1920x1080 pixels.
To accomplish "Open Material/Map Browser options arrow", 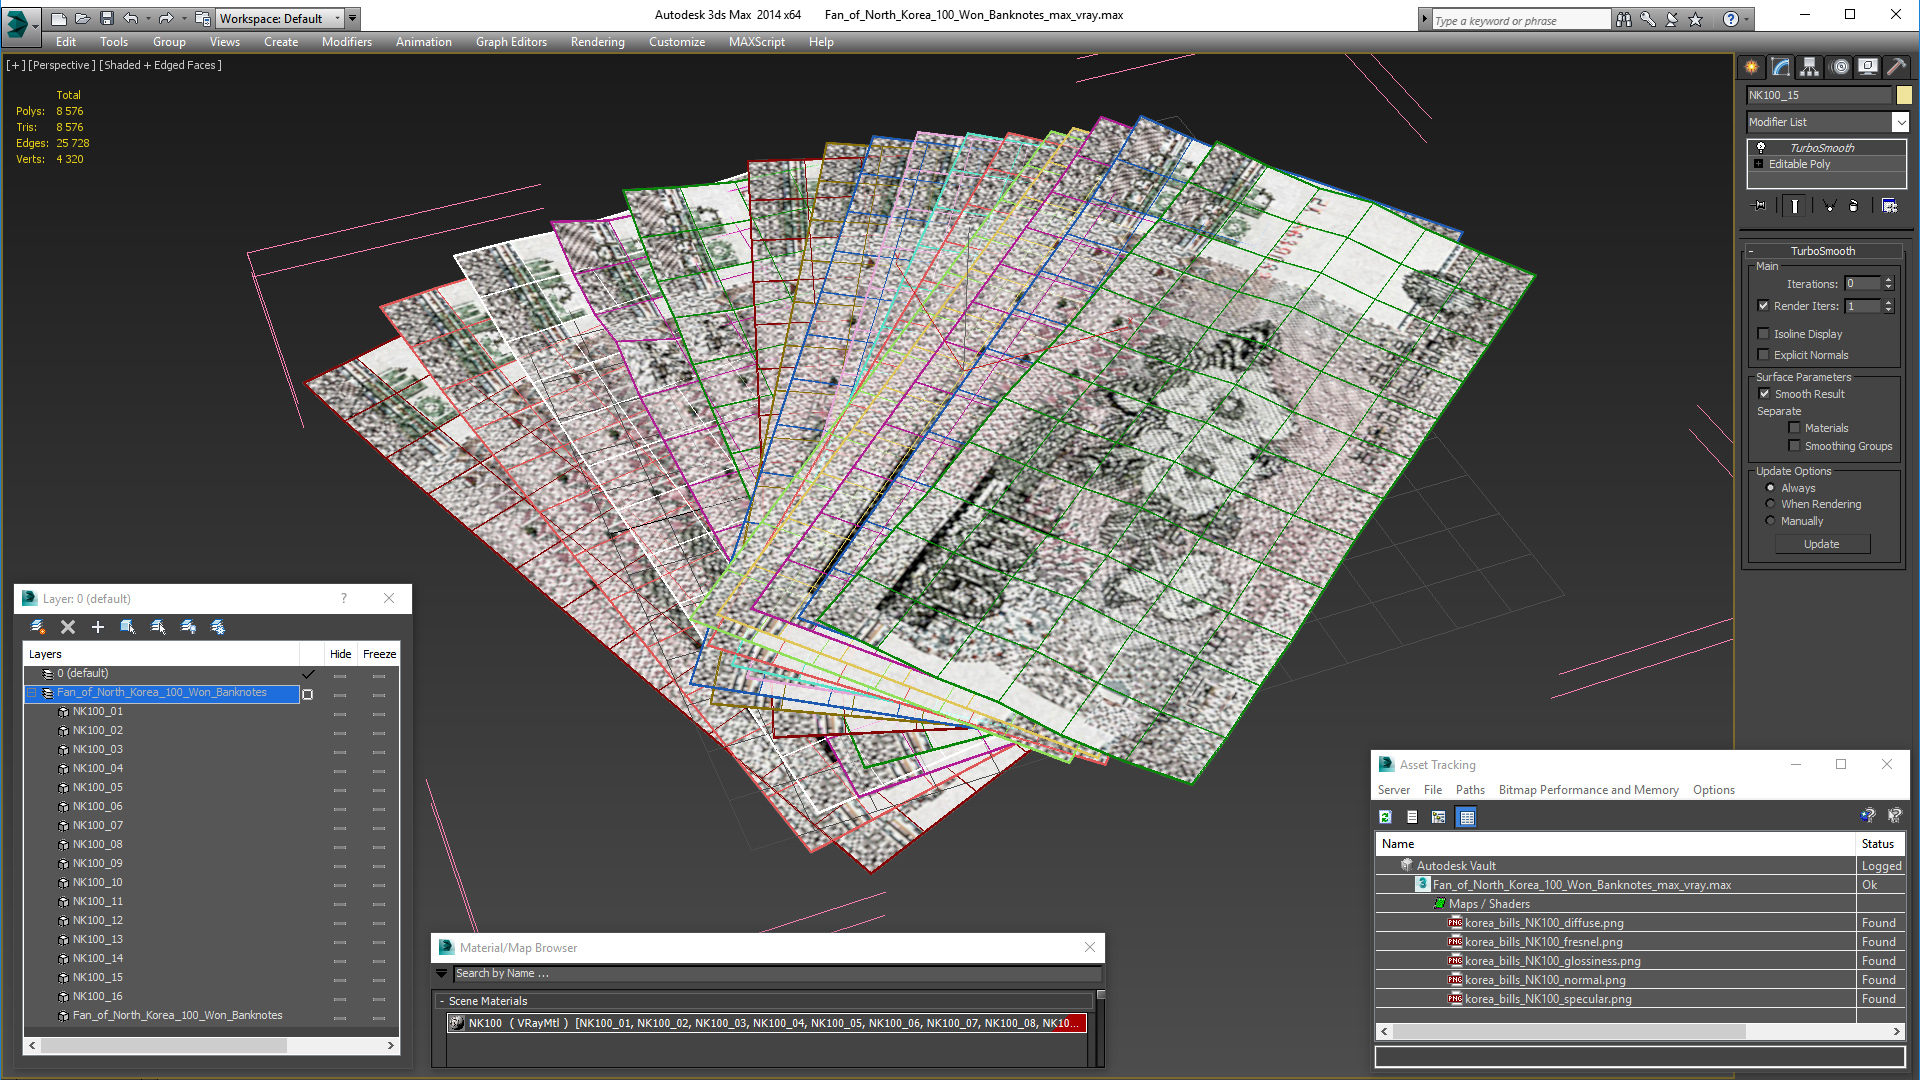I will tap(441, 974).
